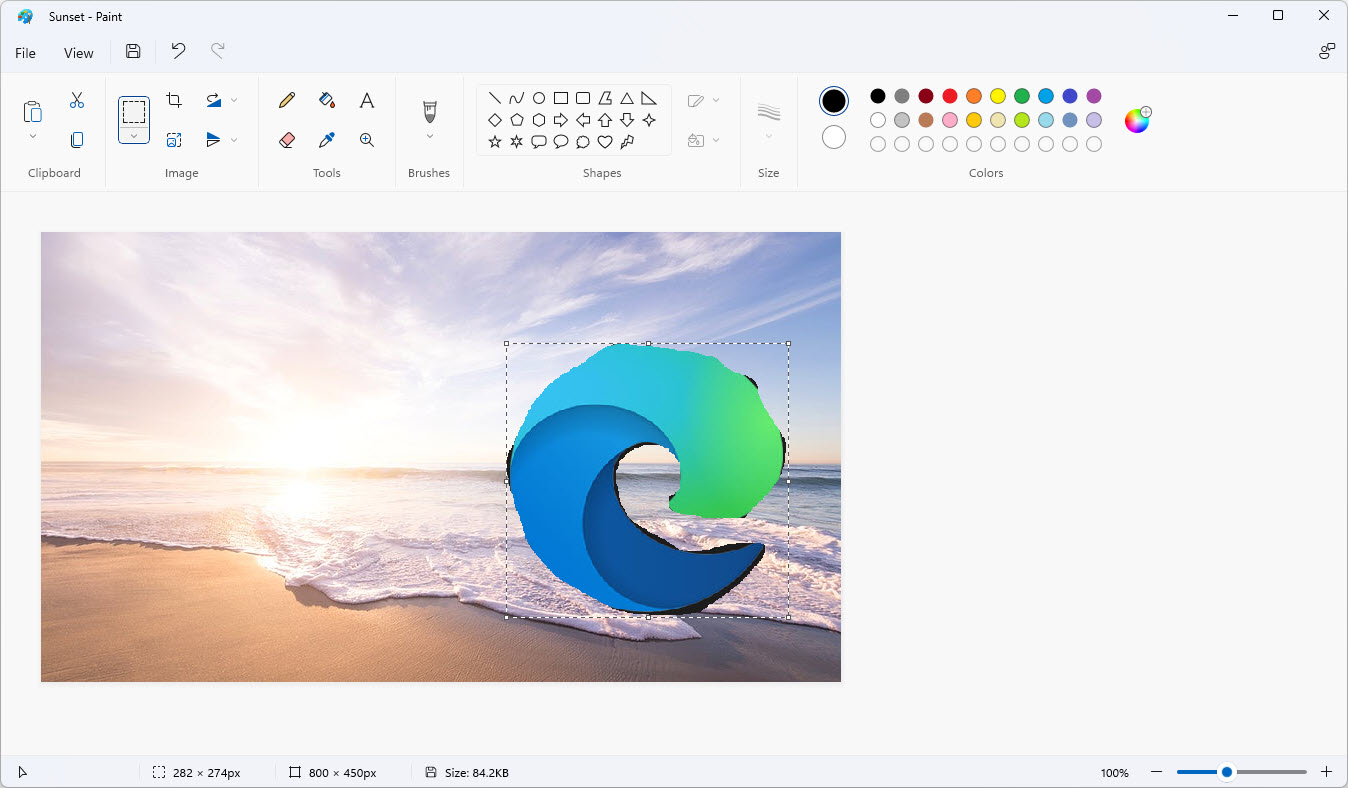Pick the orange color swatch

(x=974, y=96)
